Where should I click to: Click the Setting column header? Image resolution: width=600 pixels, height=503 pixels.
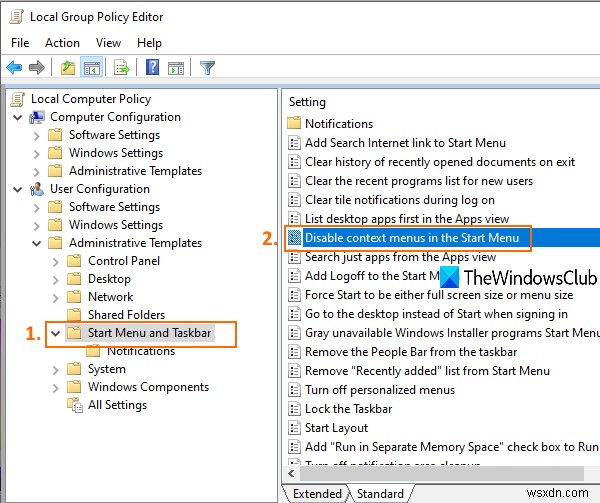click(307, 102)
